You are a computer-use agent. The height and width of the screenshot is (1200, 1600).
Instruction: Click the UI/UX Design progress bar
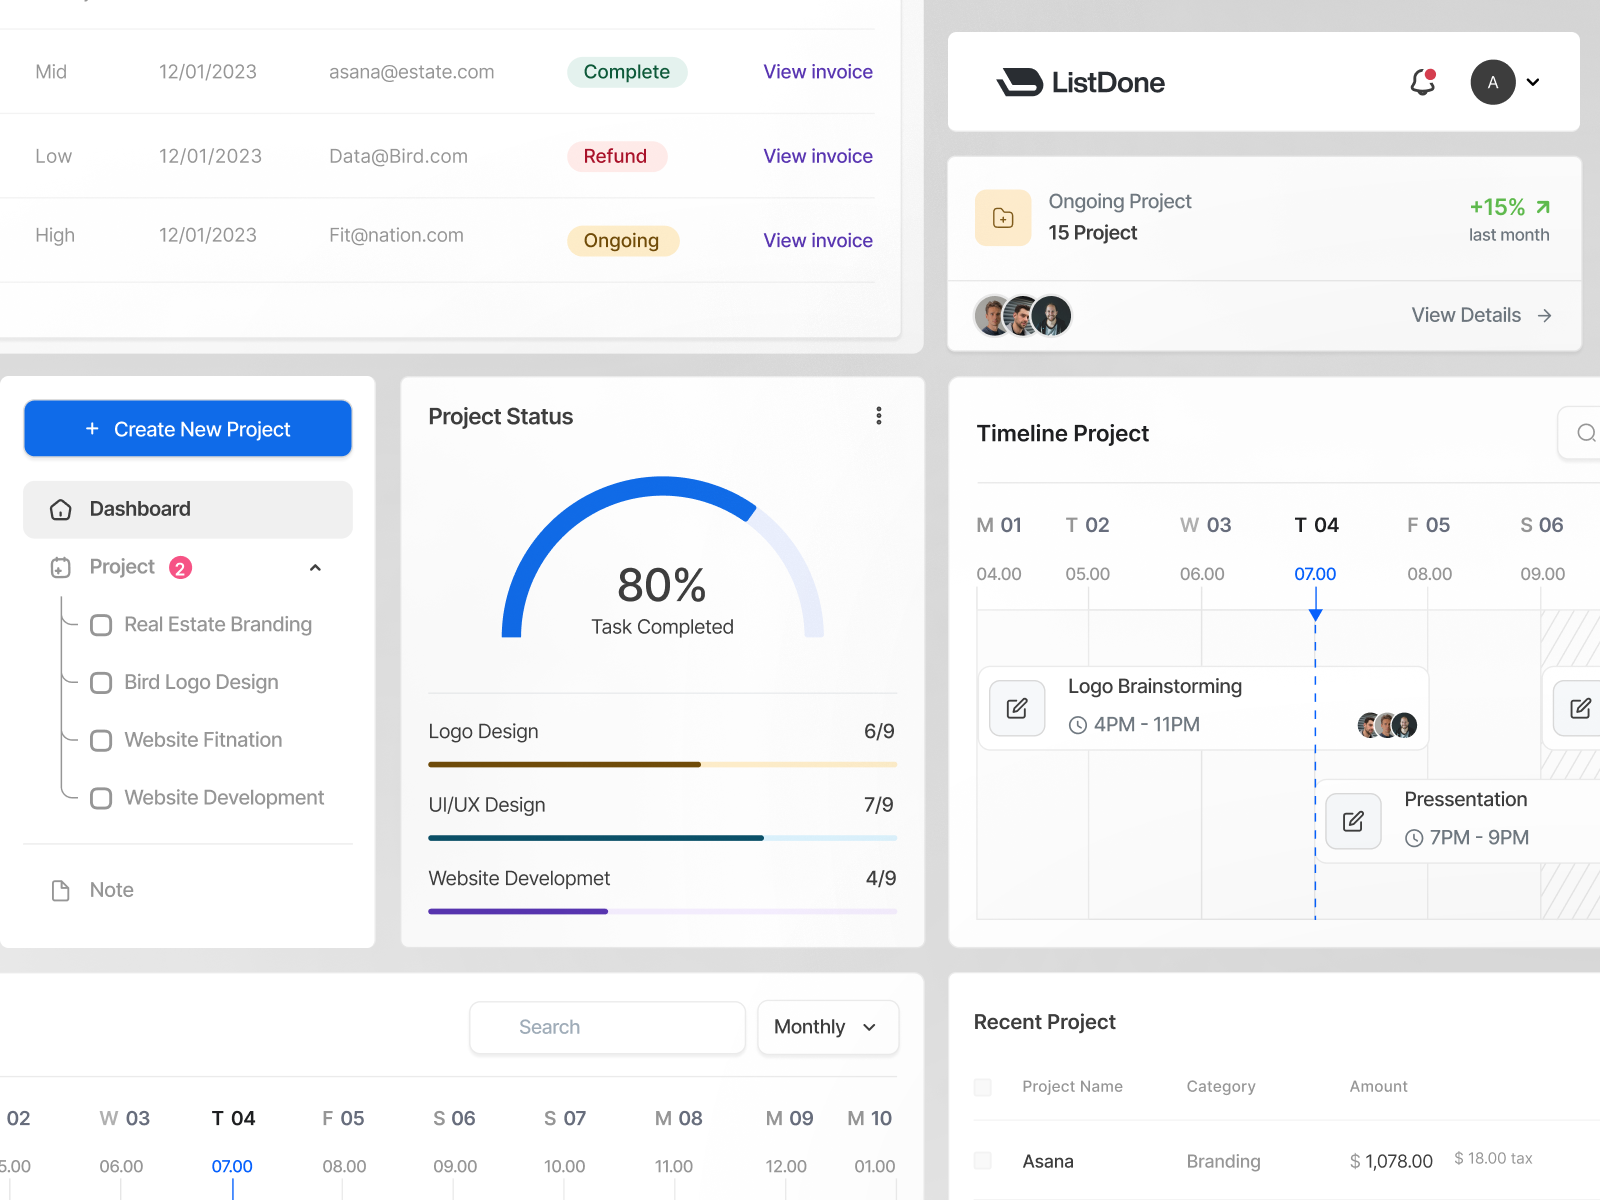662,838
